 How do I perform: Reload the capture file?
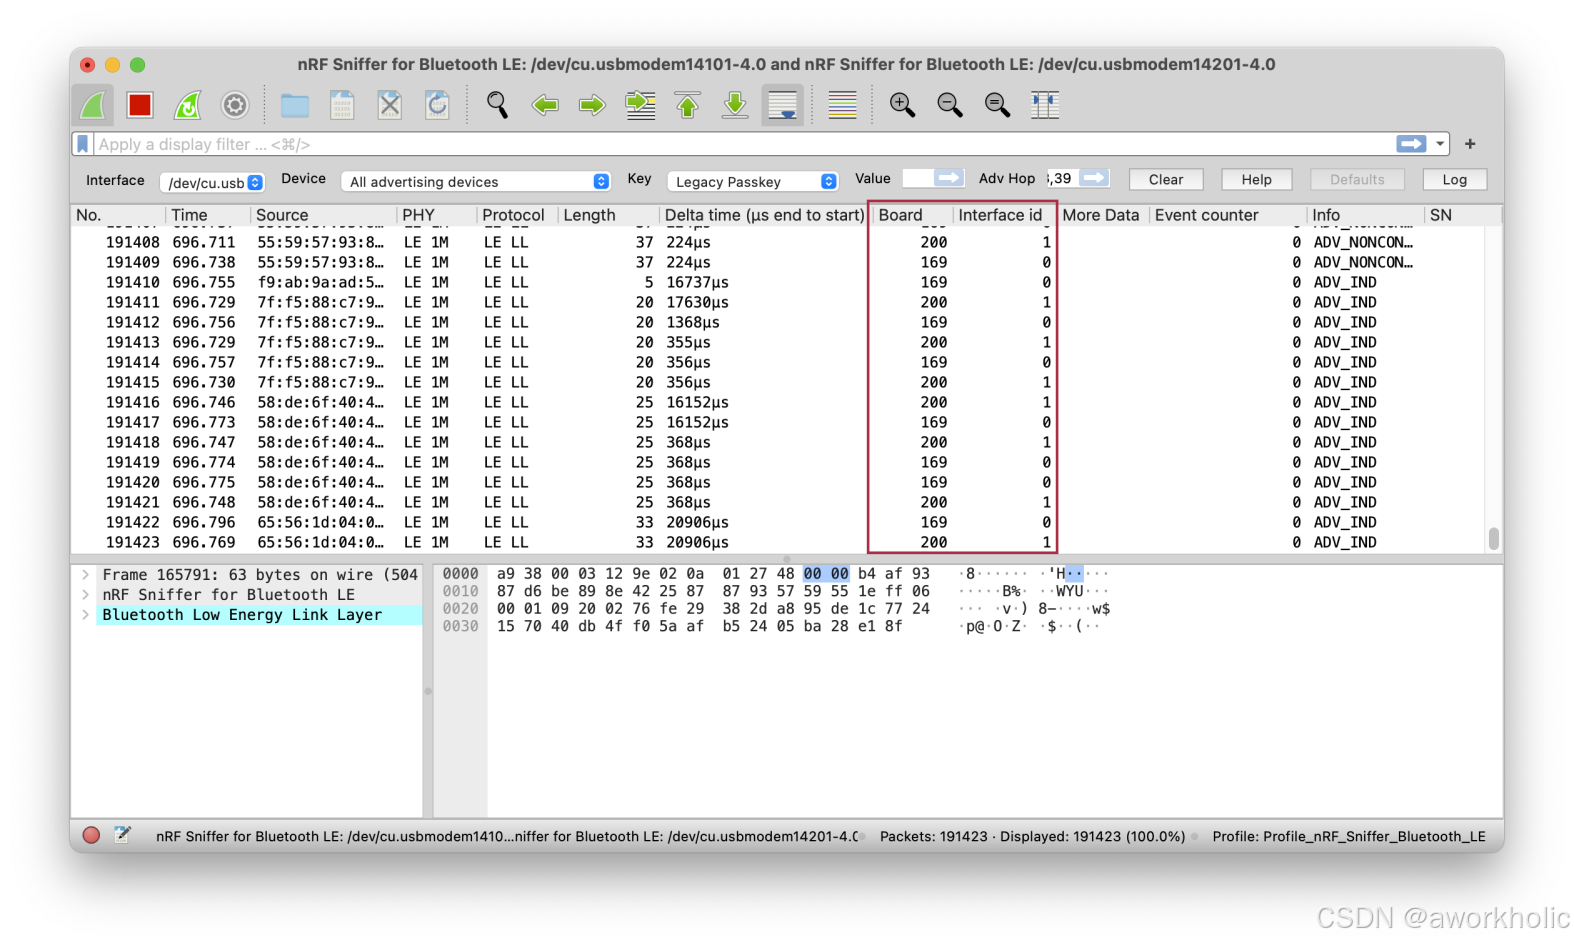[437, 105]
